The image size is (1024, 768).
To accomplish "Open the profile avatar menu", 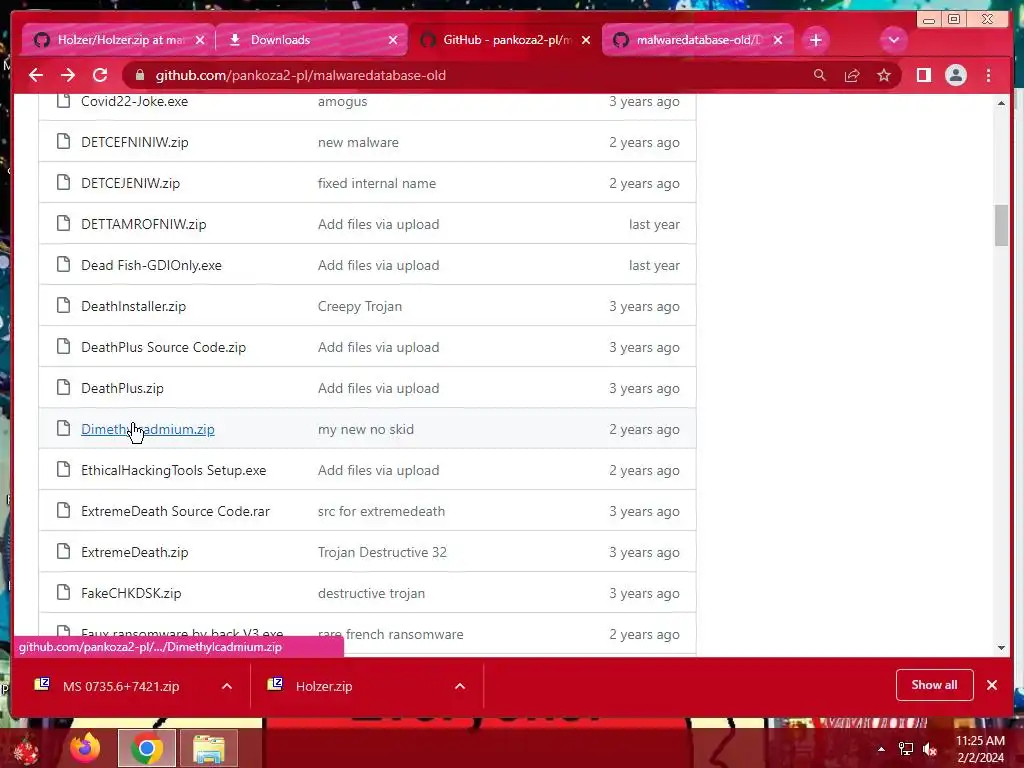I will click(x=955, y=75).
